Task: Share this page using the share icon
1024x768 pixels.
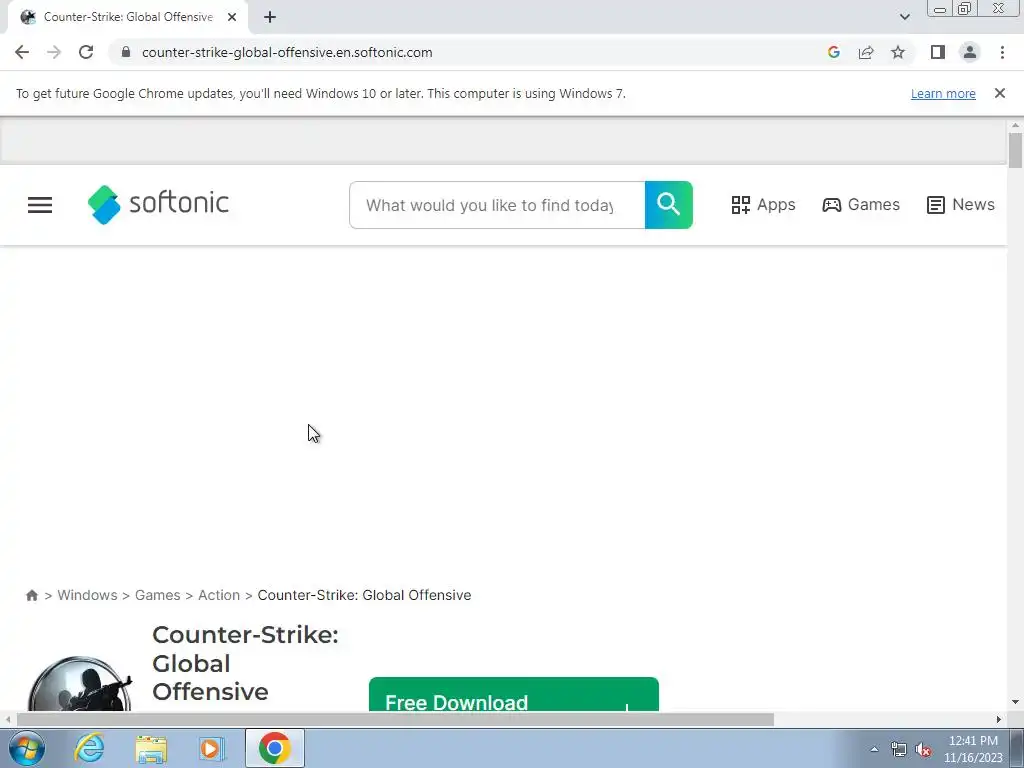Action: tap(866, 52)
